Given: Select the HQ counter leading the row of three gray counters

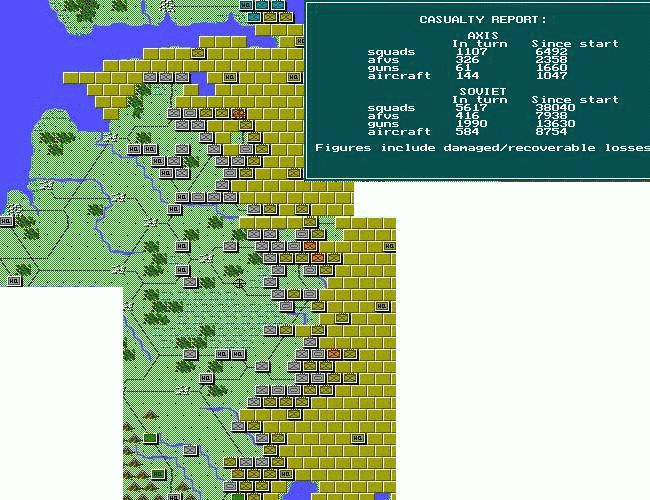Looking at the screenshot, I should (182, 197).
